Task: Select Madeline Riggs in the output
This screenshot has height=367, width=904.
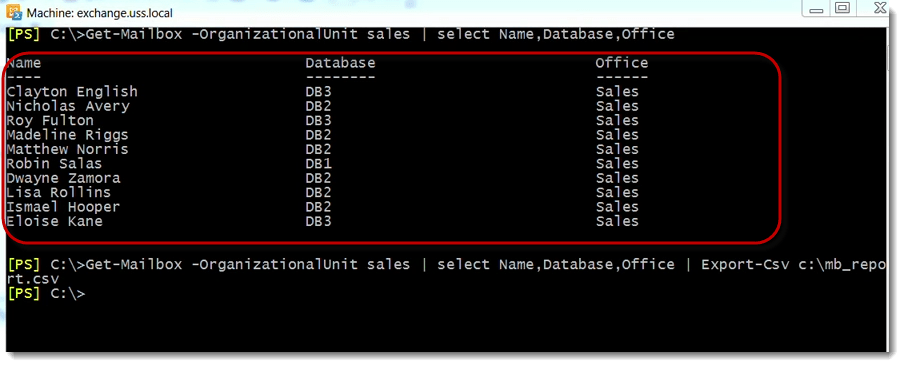Action: pos(67,135)
